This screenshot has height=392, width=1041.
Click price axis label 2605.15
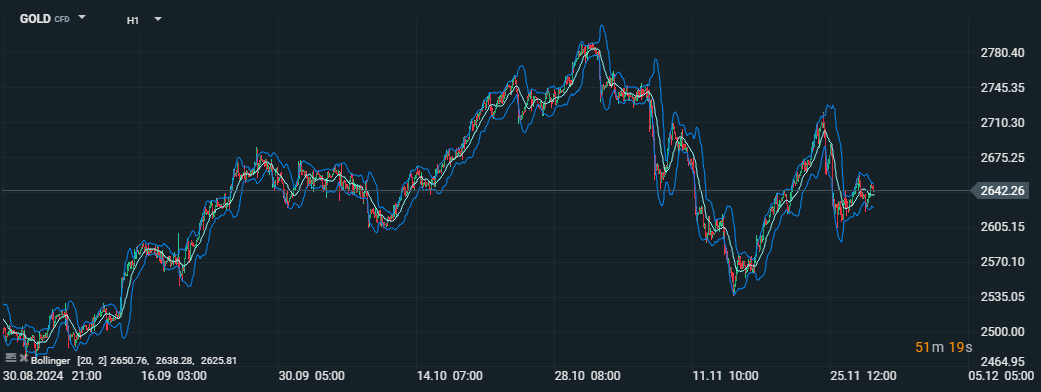coord(1002,227)
